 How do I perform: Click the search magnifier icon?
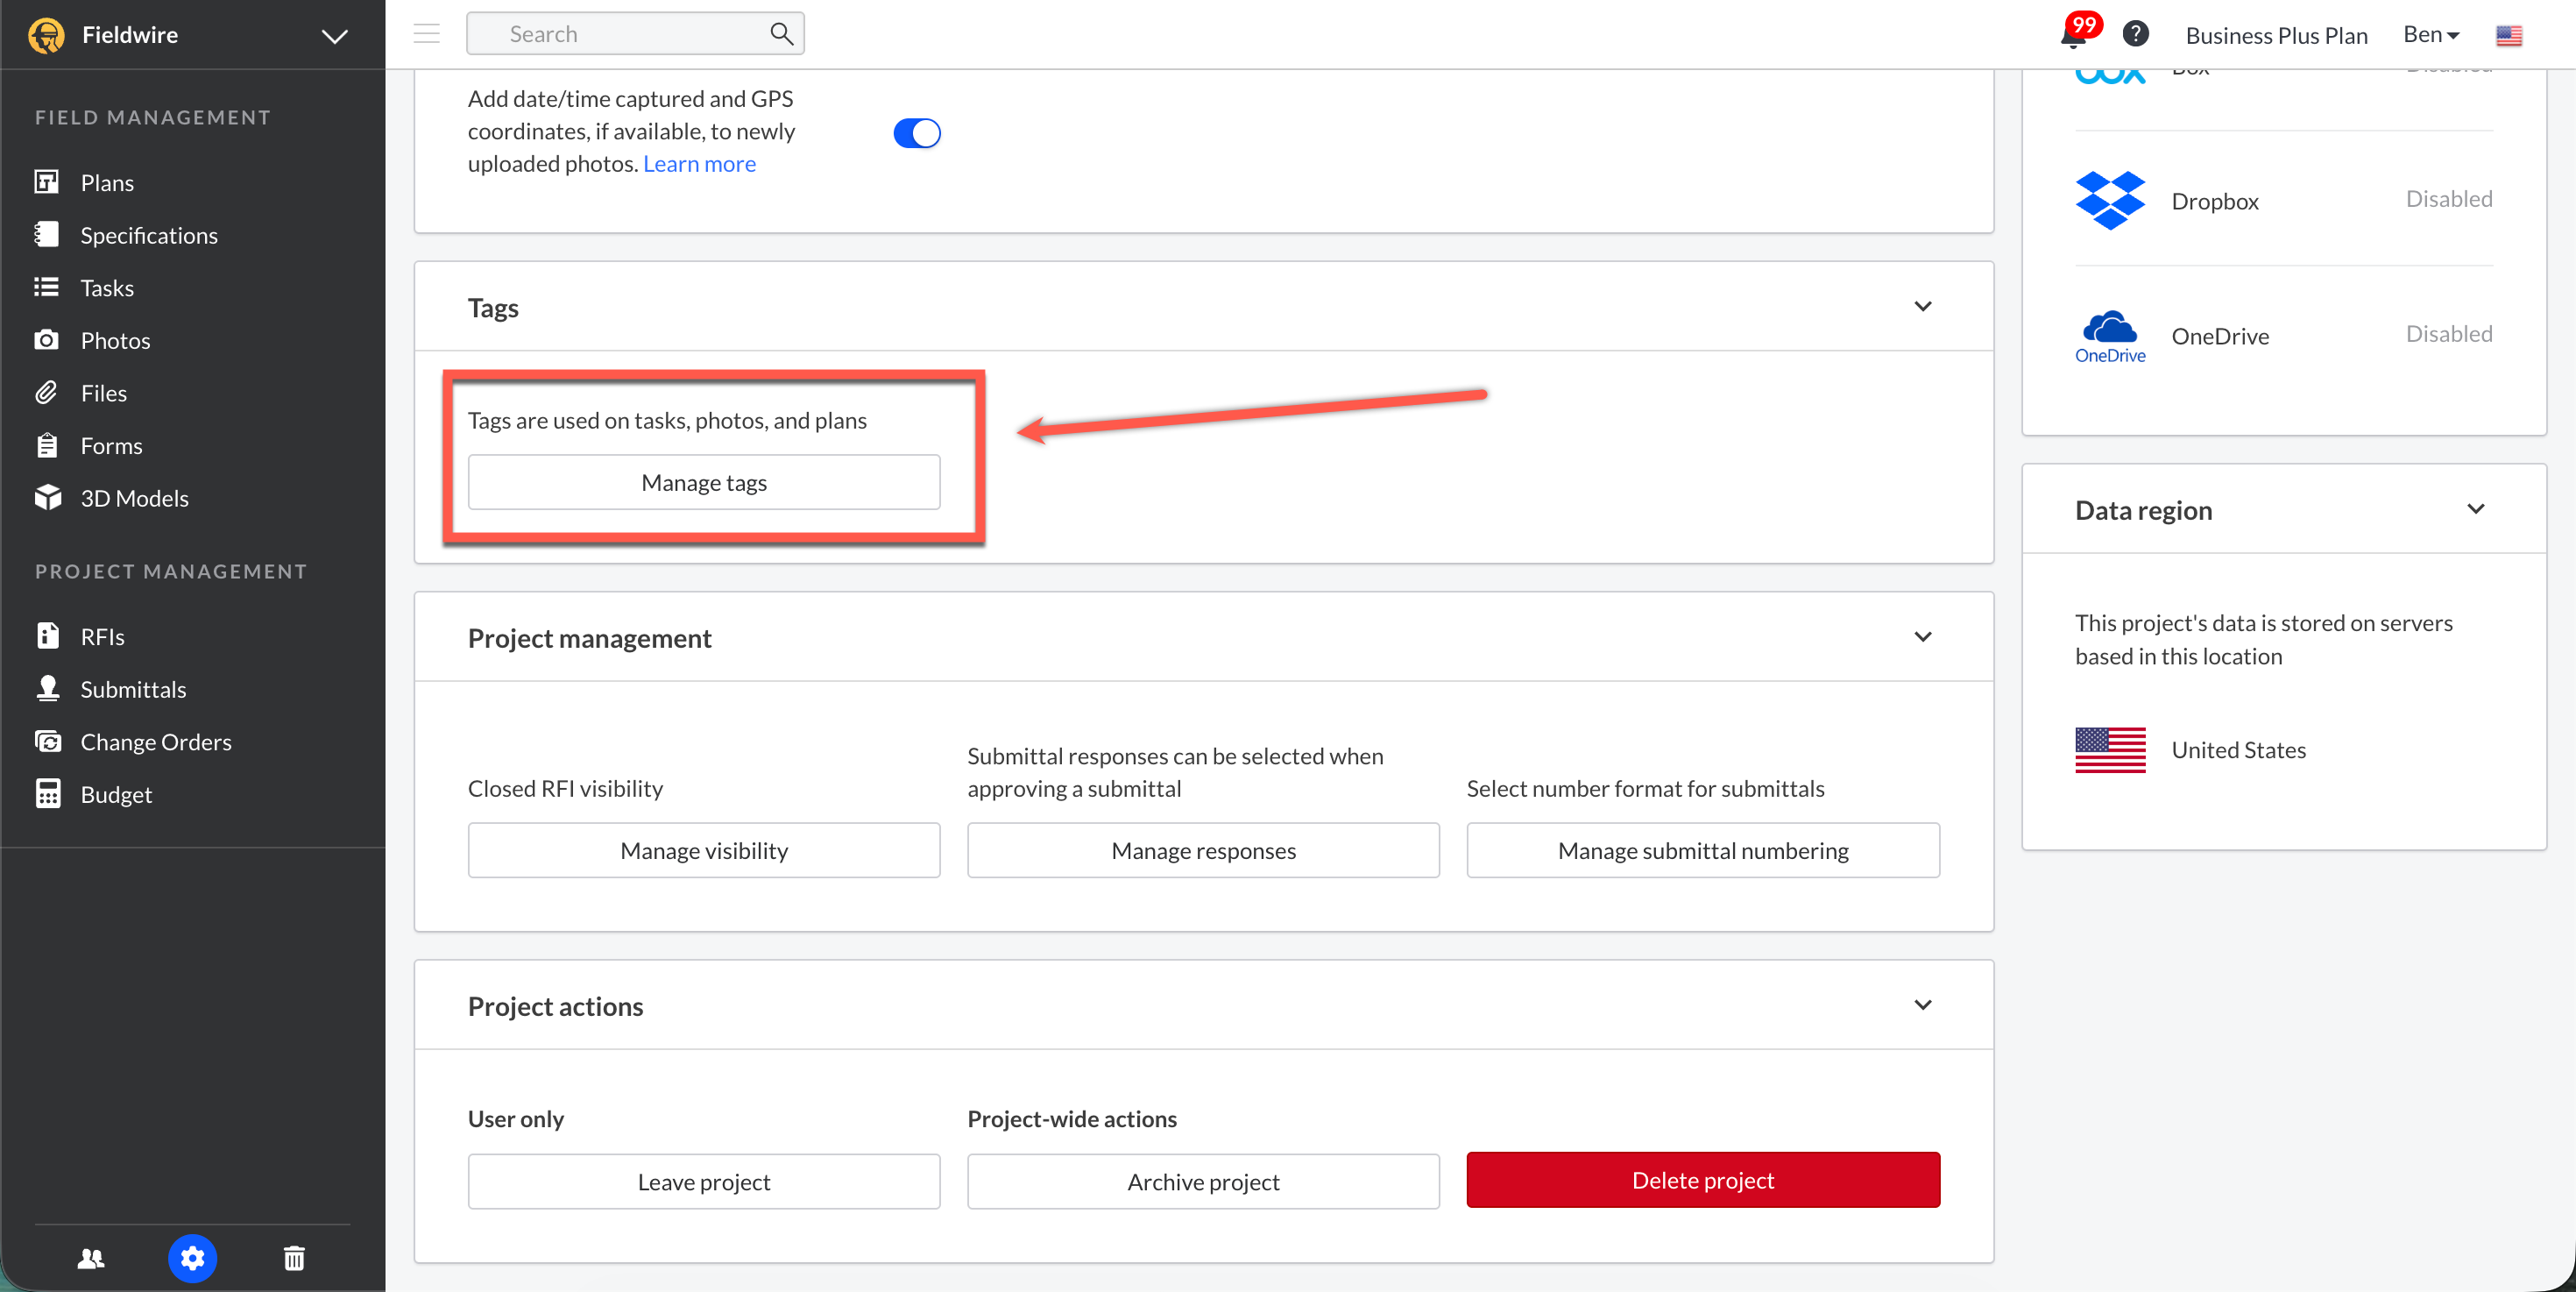click(782, 34)
